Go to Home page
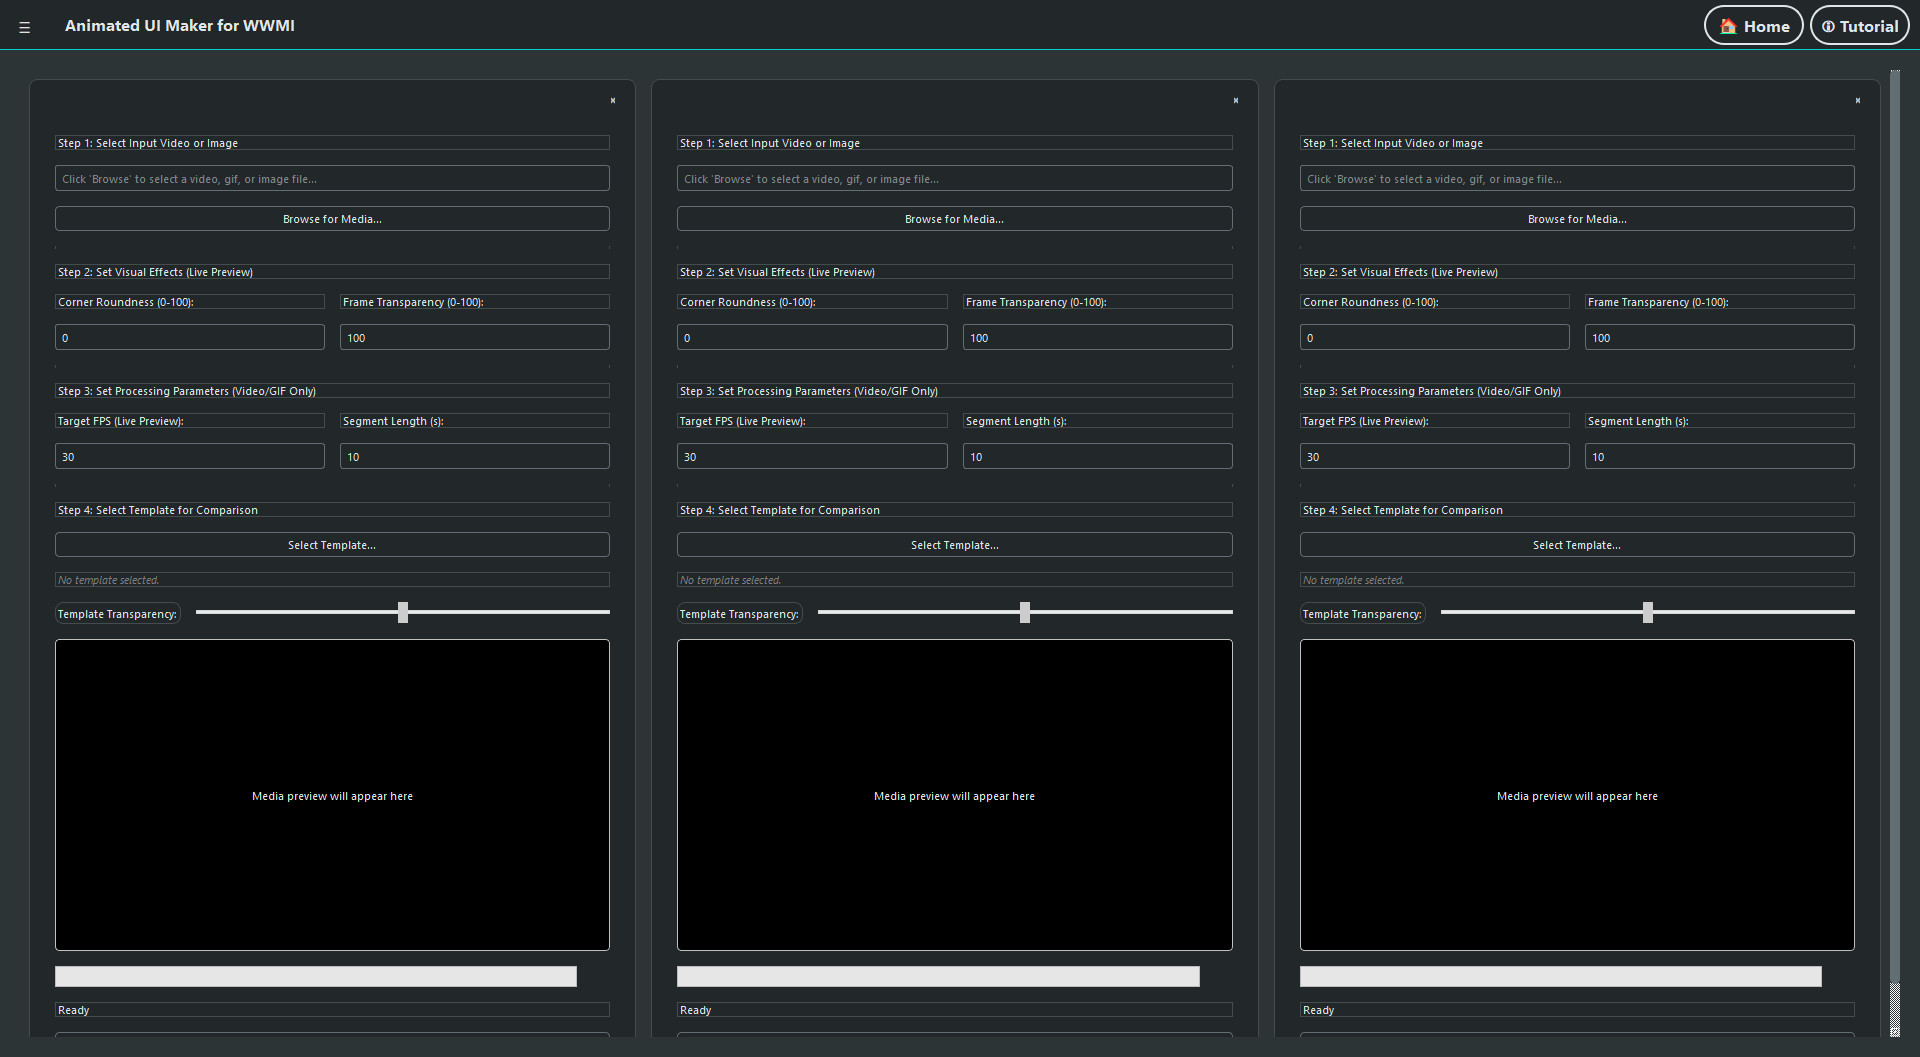The width and height of the screenshot is (1920, 1057). coord(1753,26)
